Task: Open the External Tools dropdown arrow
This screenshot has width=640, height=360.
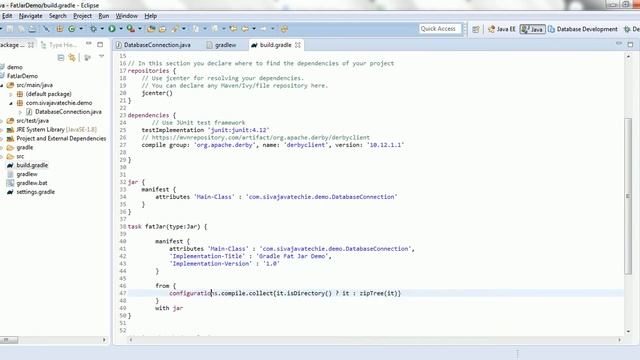Action: click(x=140, y=29)
